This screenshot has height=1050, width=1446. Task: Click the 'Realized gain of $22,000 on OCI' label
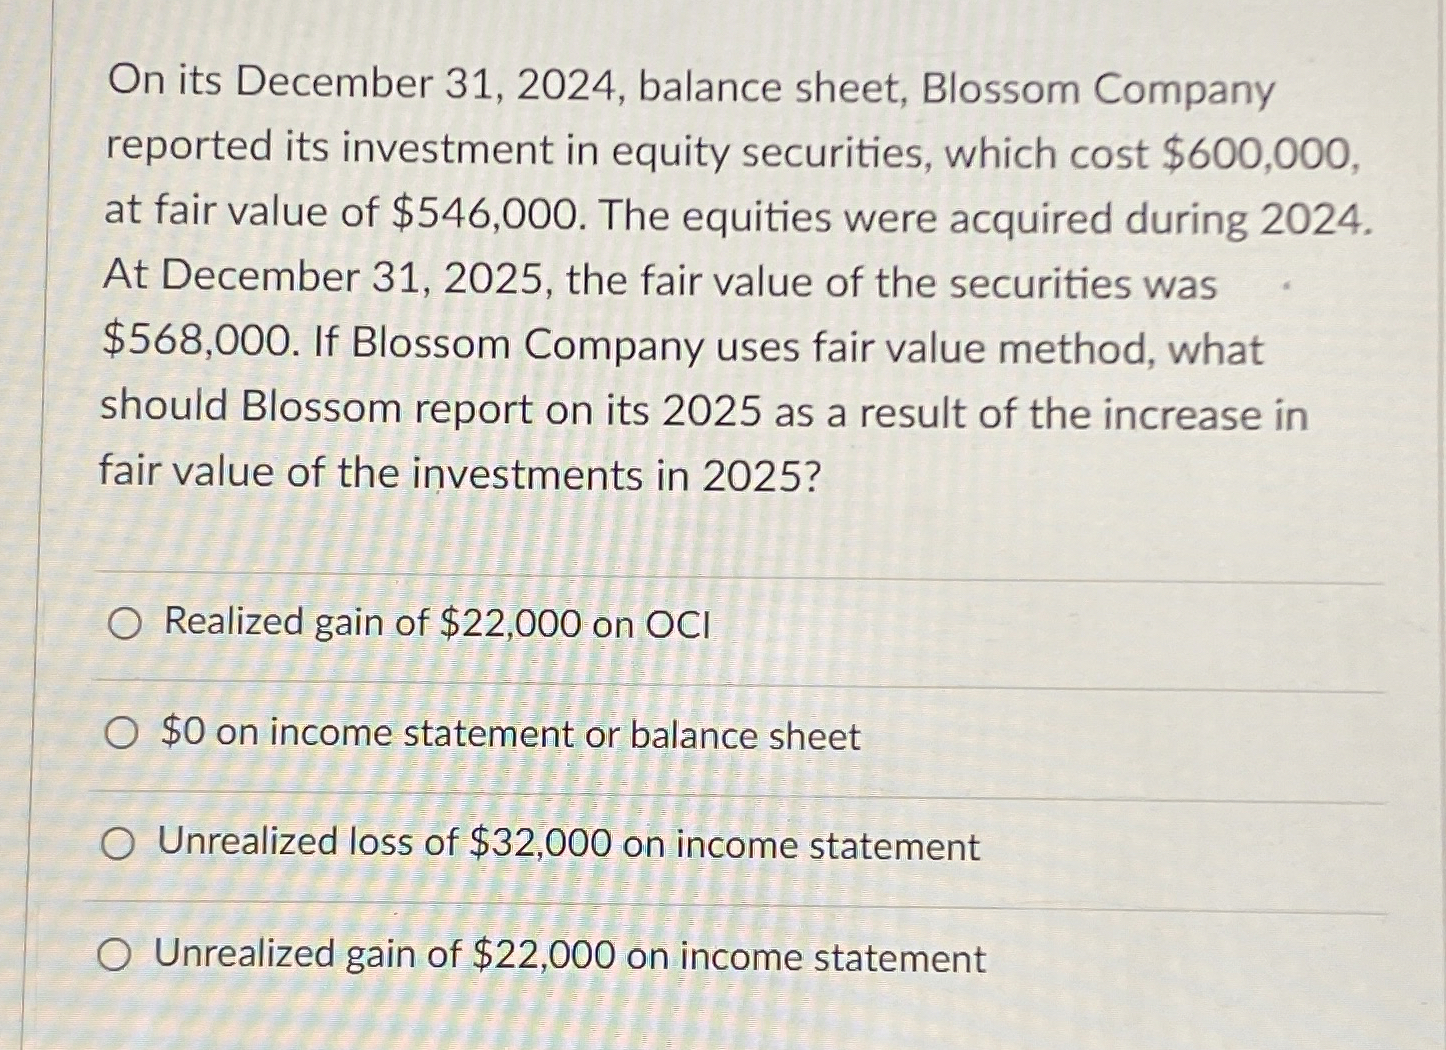(x=437, y=623)
